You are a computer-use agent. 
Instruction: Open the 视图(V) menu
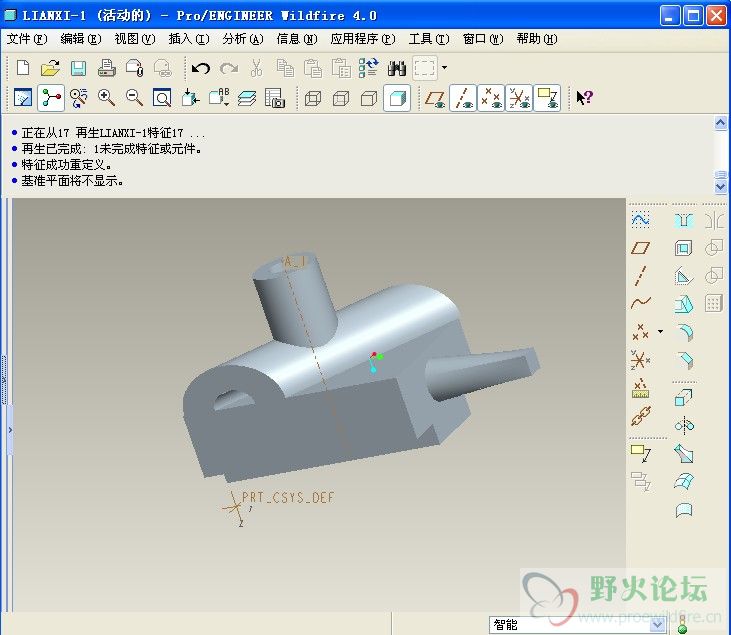click(x=135, y=39)
